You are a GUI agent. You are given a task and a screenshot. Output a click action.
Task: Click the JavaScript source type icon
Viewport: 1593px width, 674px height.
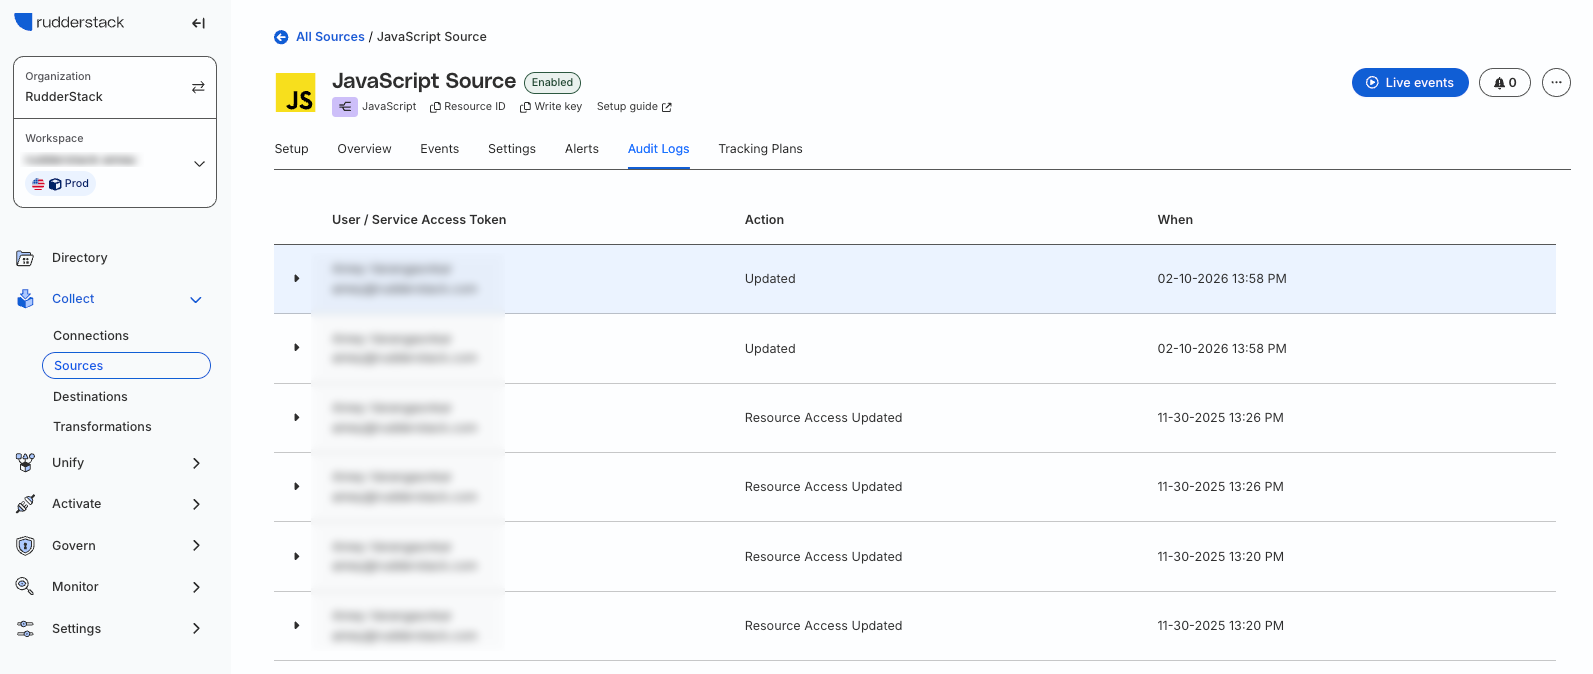point(345,107)
